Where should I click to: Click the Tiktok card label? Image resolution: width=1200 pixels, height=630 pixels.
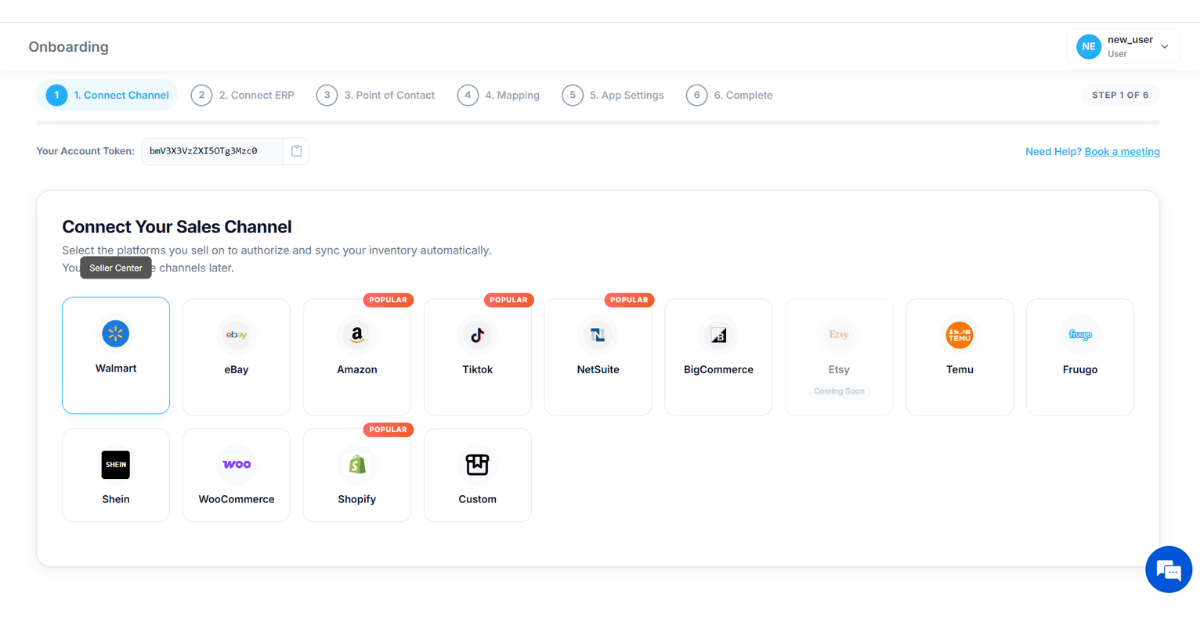click(478, 369)
